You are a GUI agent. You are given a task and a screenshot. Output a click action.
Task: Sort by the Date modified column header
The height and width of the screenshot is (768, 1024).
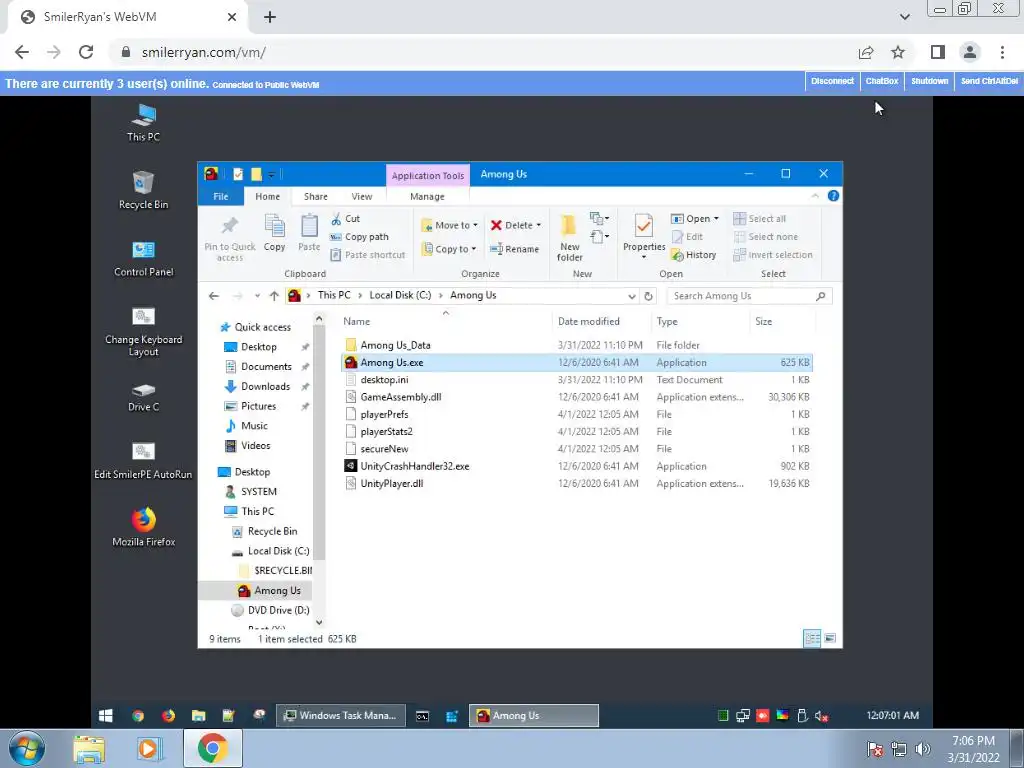point(588,321)
